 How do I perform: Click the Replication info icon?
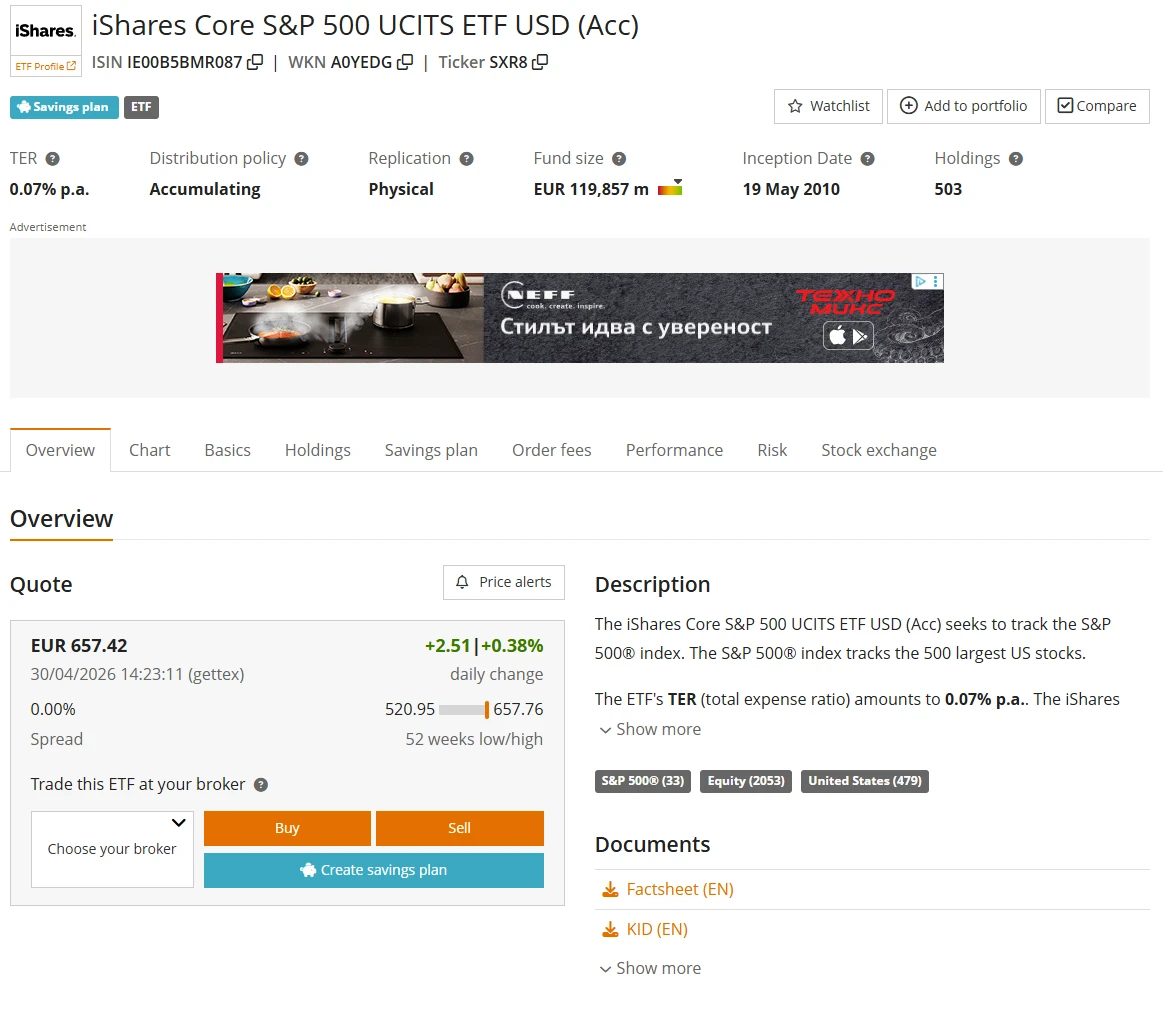(466, 159)
